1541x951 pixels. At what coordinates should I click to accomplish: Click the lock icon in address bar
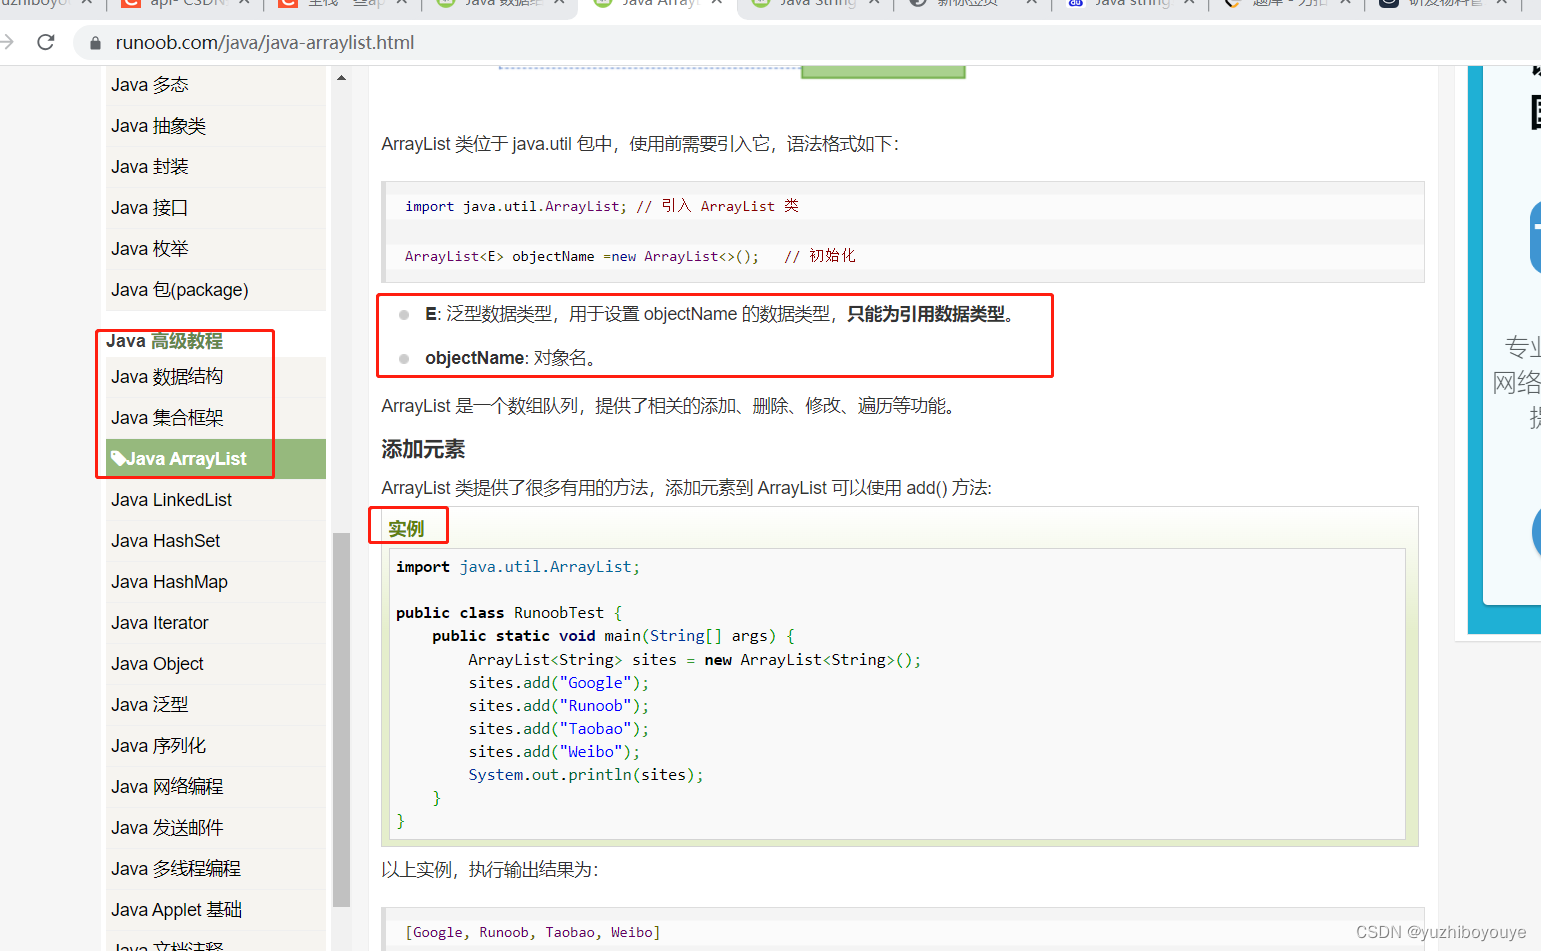96,43
